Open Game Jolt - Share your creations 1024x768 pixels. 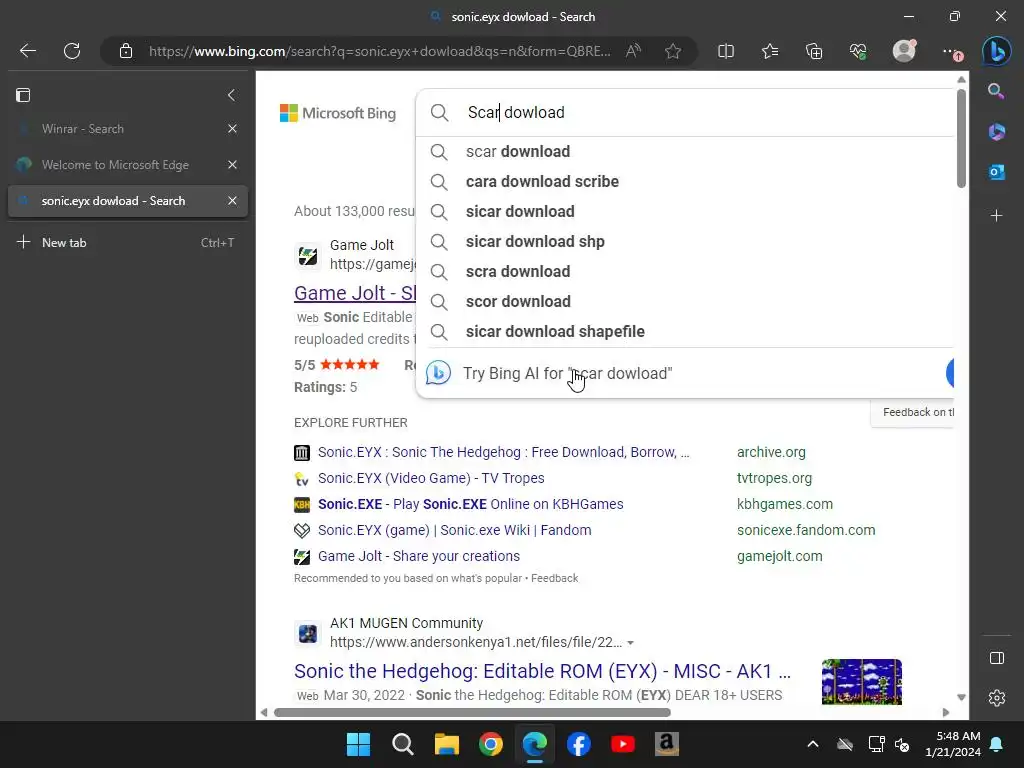pyautogui.click(x=419, y=556)
